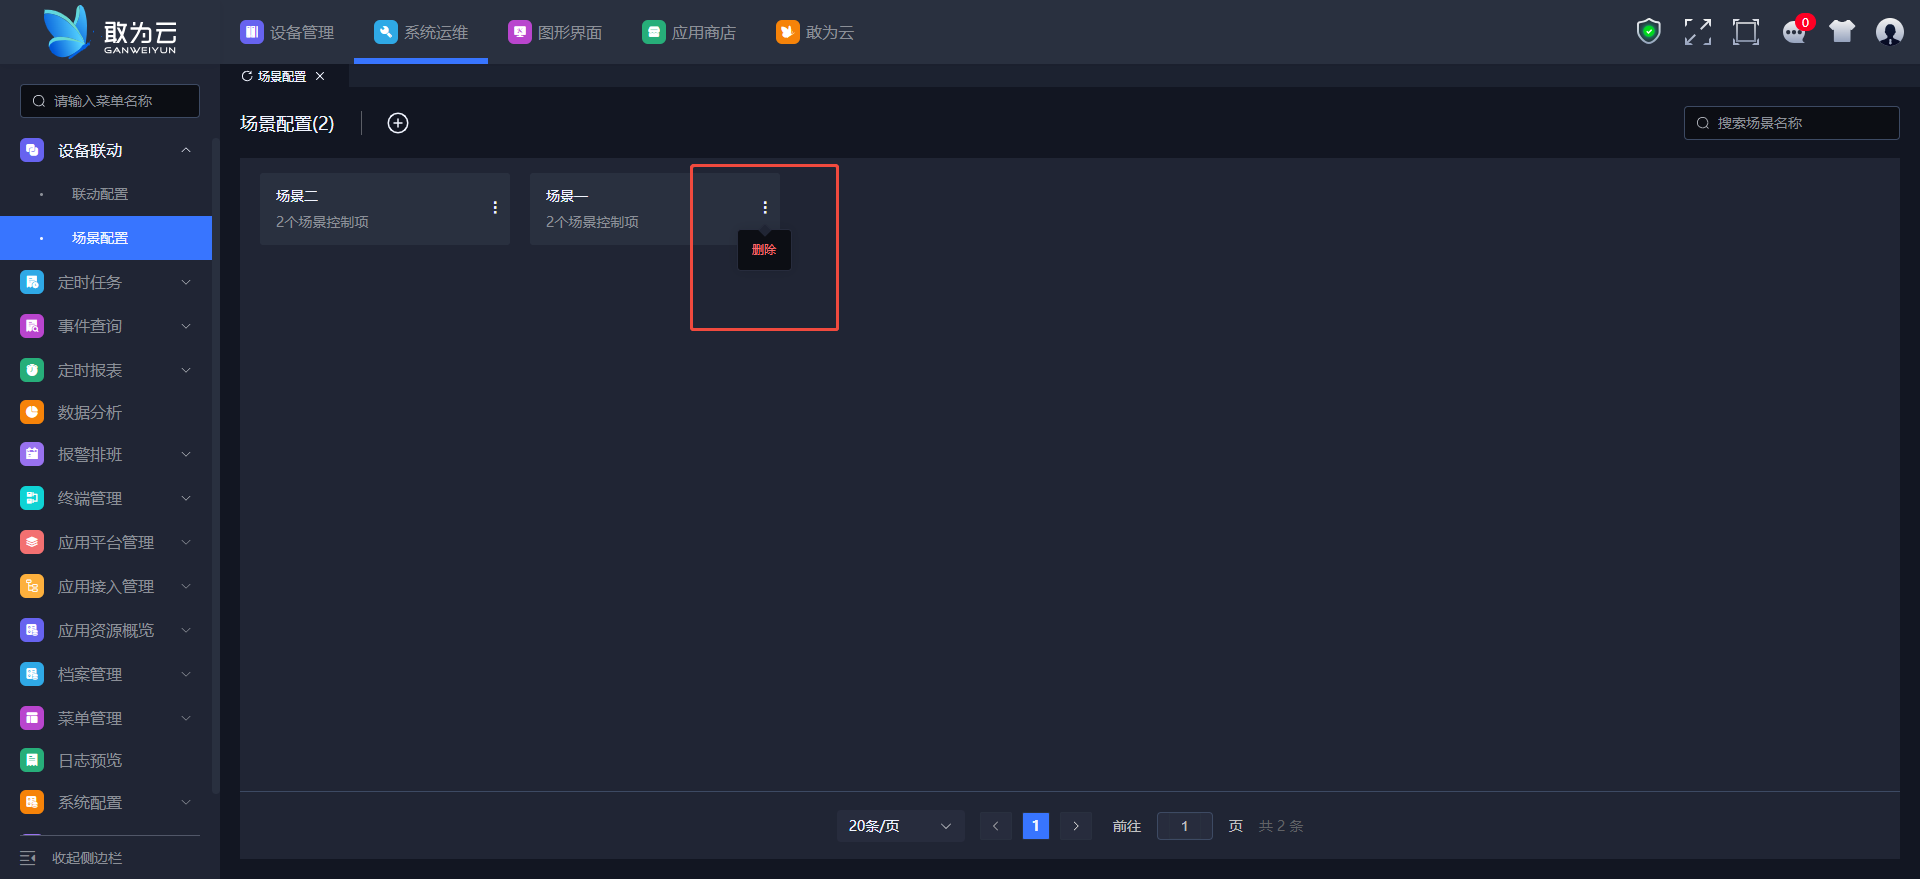Click the 数据分析 sidebar icon
1920x879 pixels.
(32, 412)
